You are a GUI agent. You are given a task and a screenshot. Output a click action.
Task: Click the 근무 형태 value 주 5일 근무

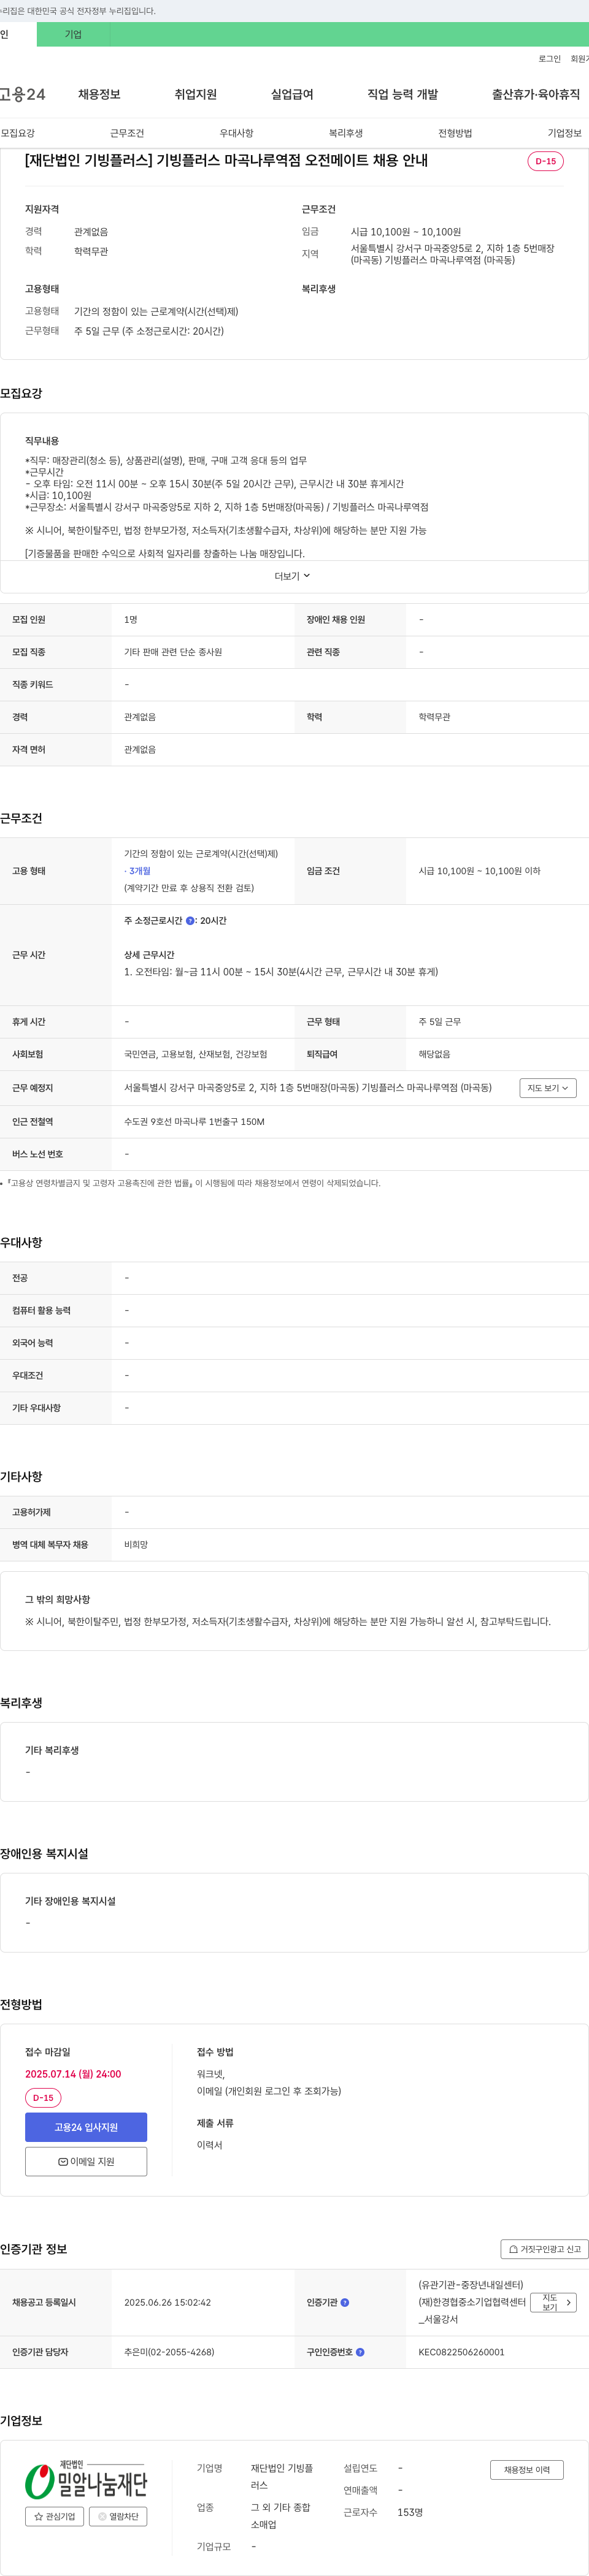point(439,1021)
